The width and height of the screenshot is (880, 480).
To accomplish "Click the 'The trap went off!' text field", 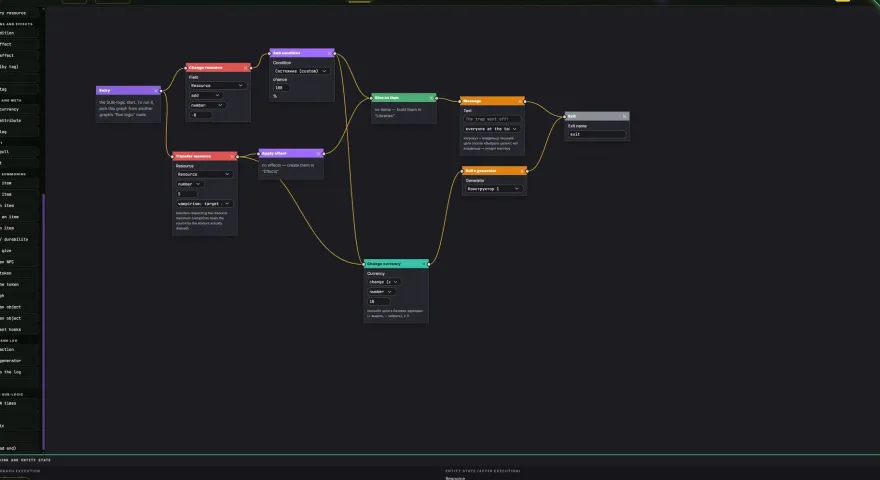I will click(x=492, y=119).
